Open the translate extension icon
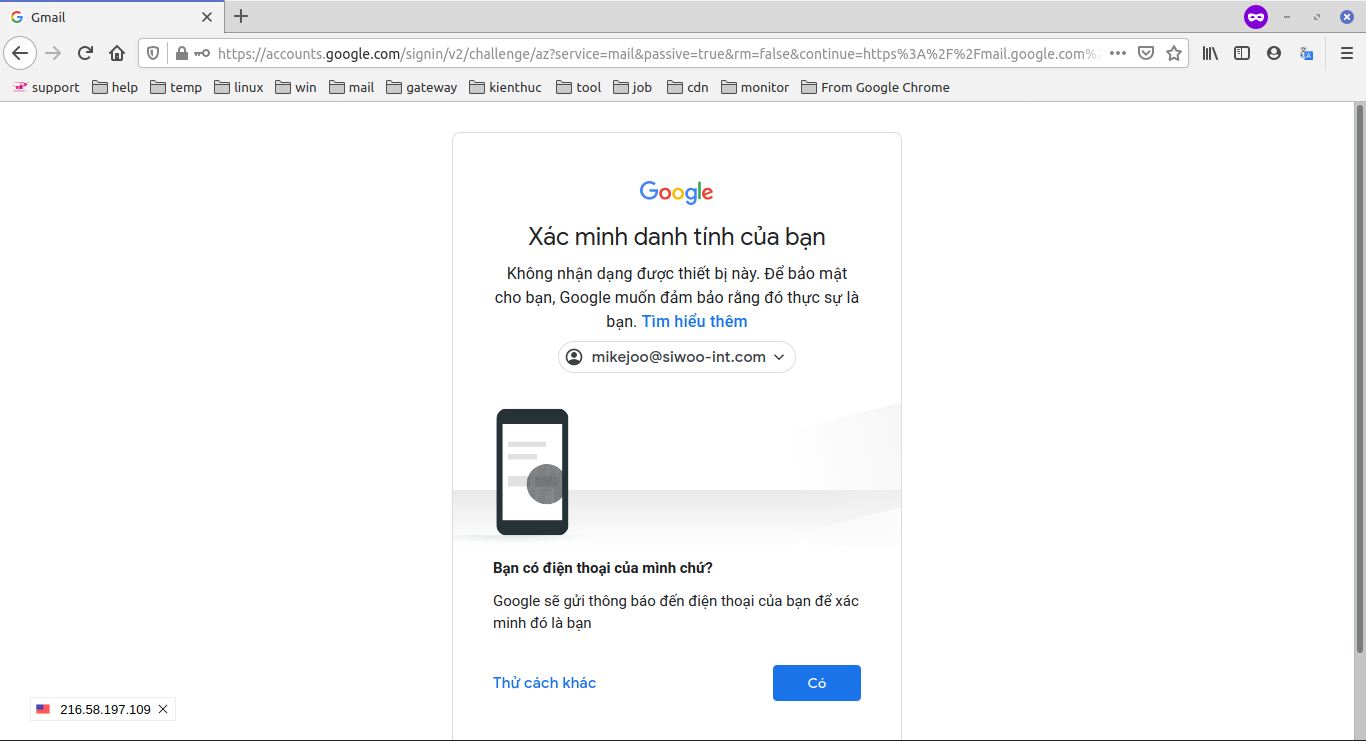Viewport: 1366px width, 741px height. point(1306,53)
